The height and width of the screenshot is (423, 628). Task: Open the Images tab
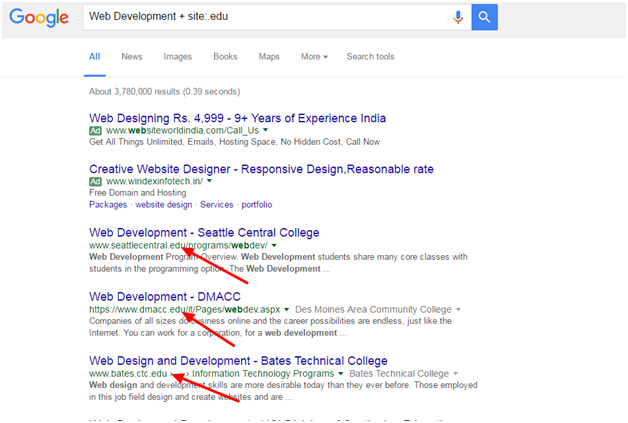(177, 57)
